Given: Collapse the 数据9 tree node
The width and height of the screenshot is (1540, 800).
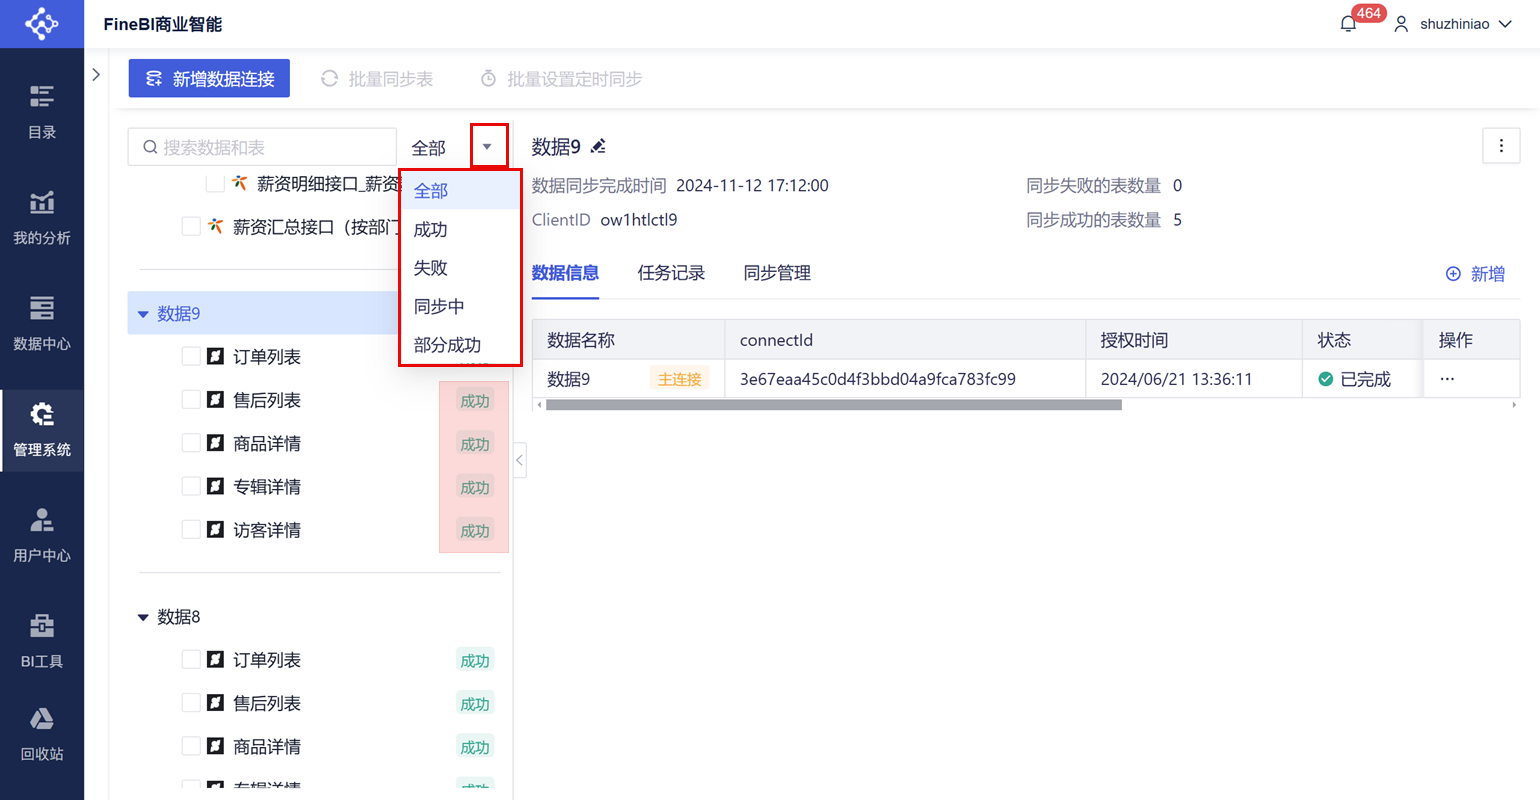Looking at the screenshot, I should (x=143, y=314).
